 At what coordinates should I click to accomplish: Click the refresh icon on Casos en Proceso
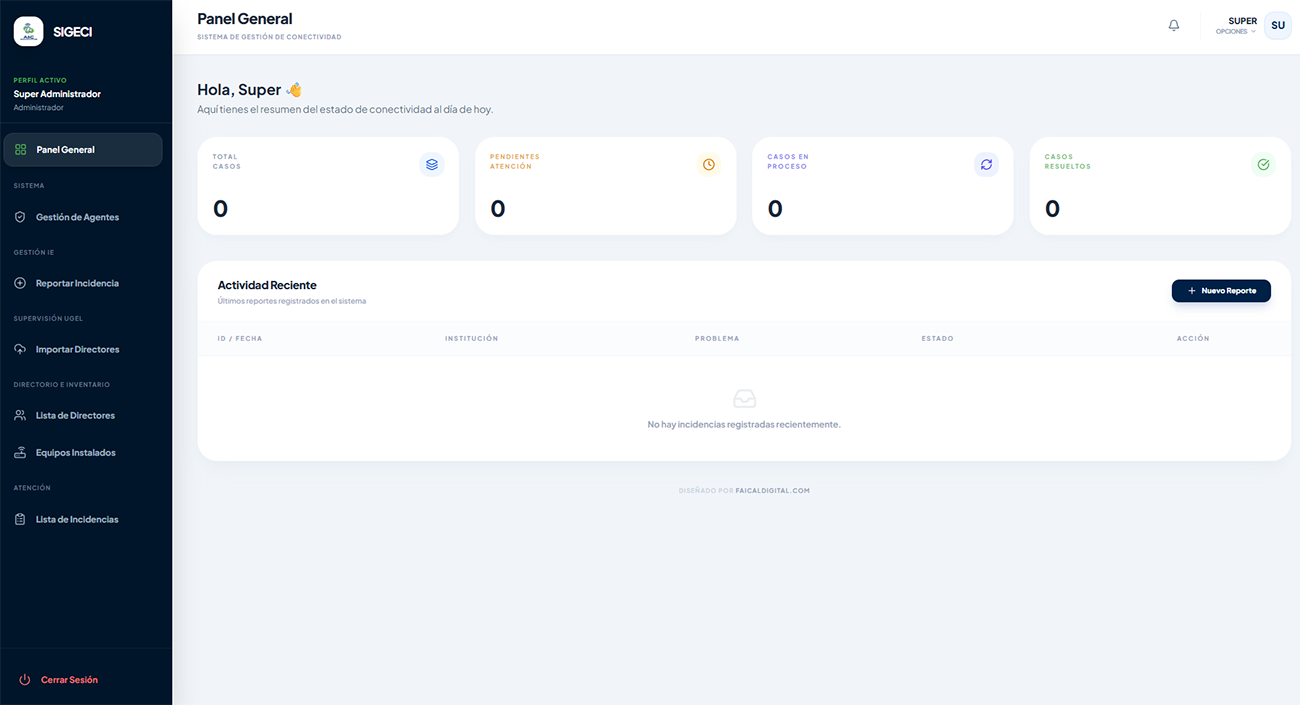986,165
